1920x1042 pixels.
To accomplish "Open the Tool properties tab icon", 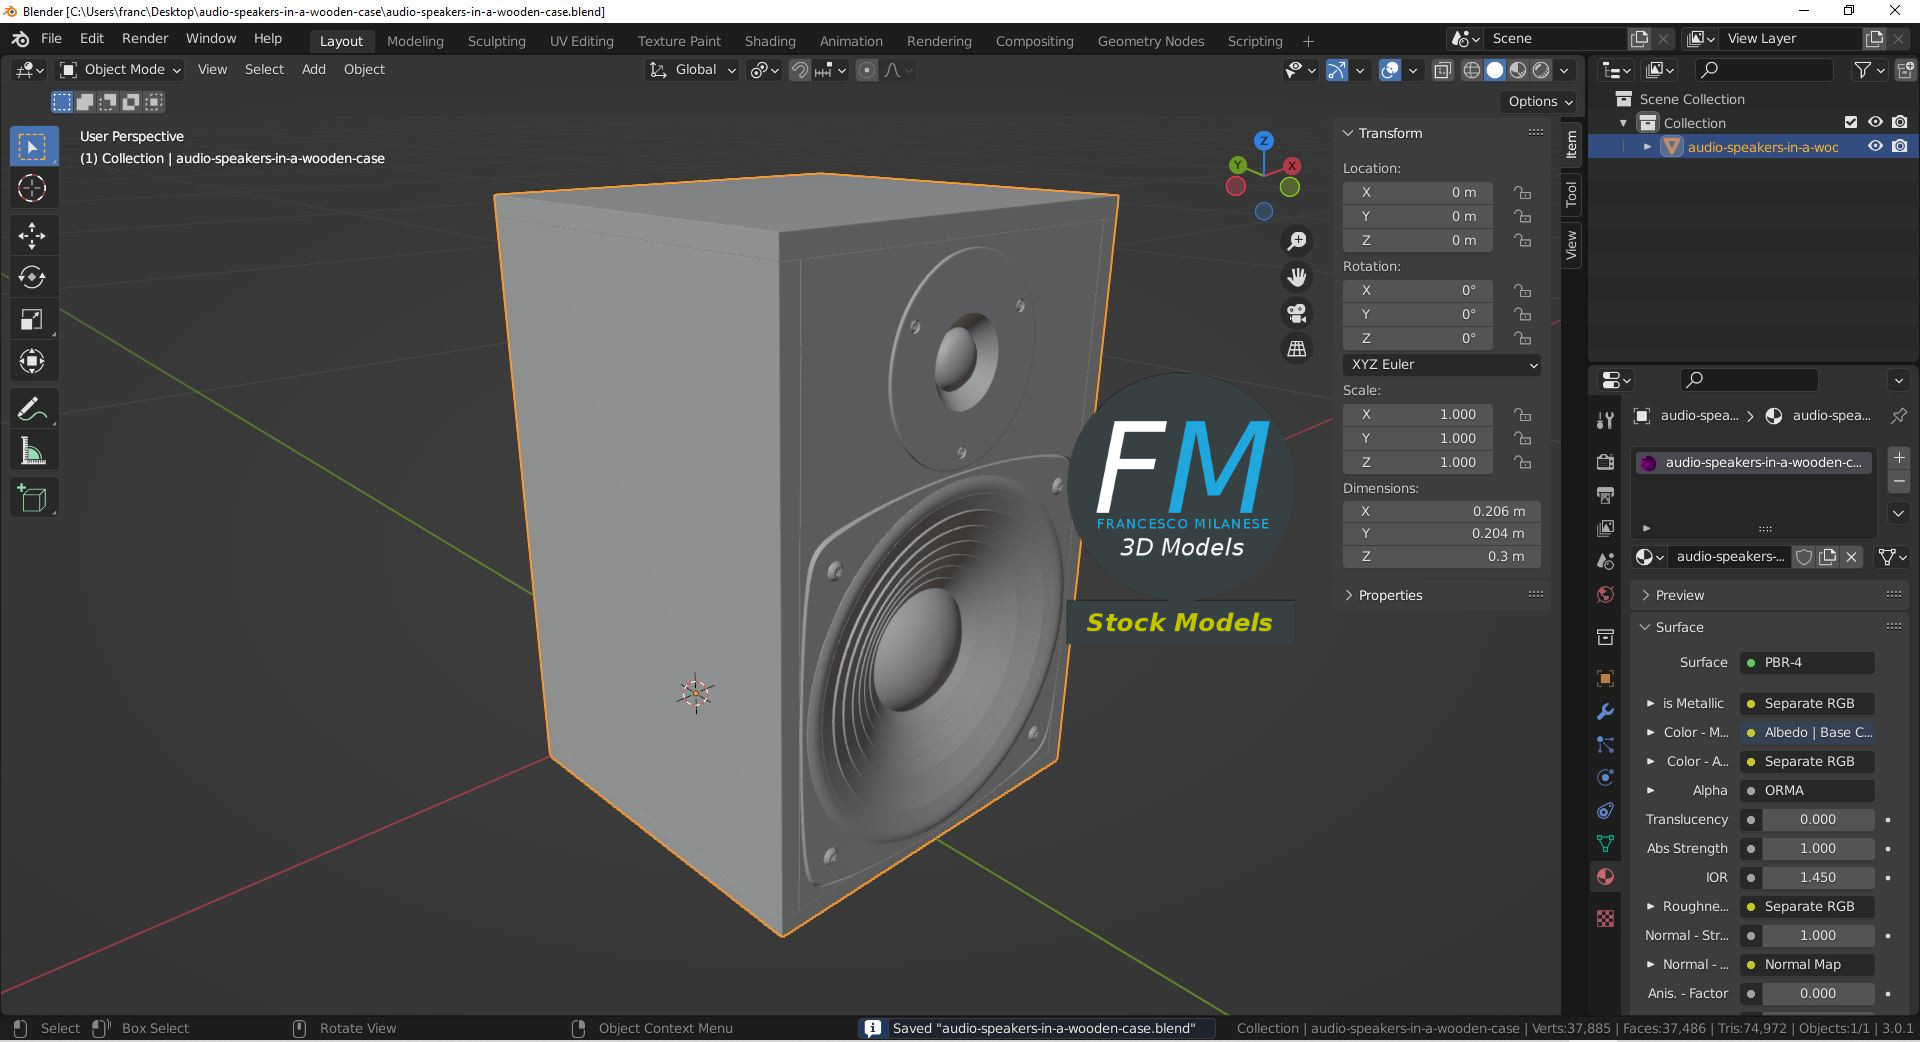I will (x=1605, y=420).
